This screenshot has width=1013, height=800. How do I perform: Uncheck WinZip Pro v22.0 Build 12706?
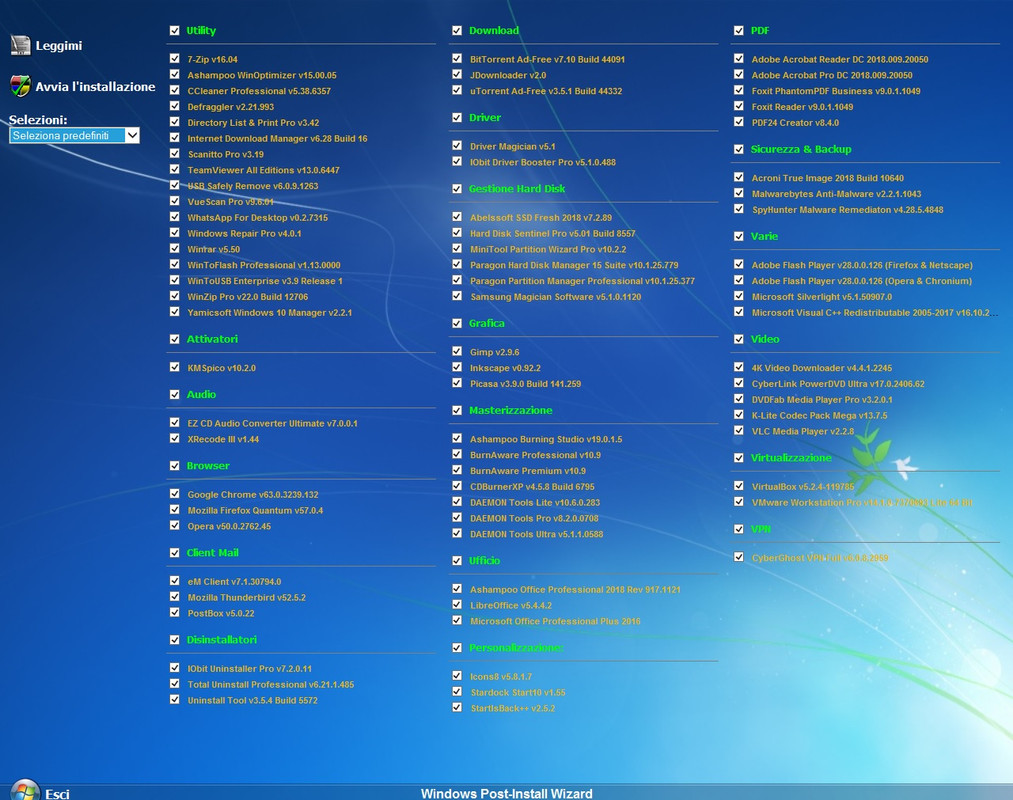click(x=174, y=296)
